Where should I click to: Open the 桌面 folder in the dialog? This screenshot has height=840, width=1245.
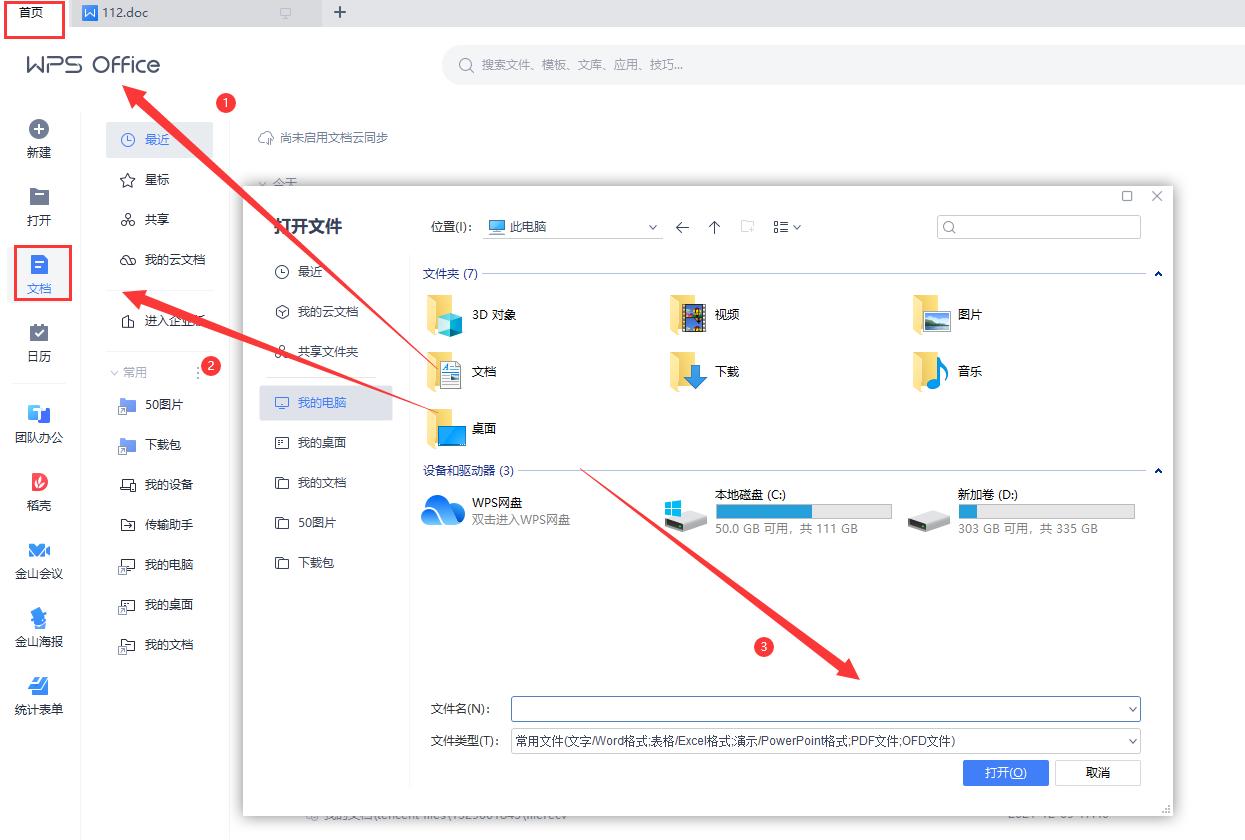(461, 428)
